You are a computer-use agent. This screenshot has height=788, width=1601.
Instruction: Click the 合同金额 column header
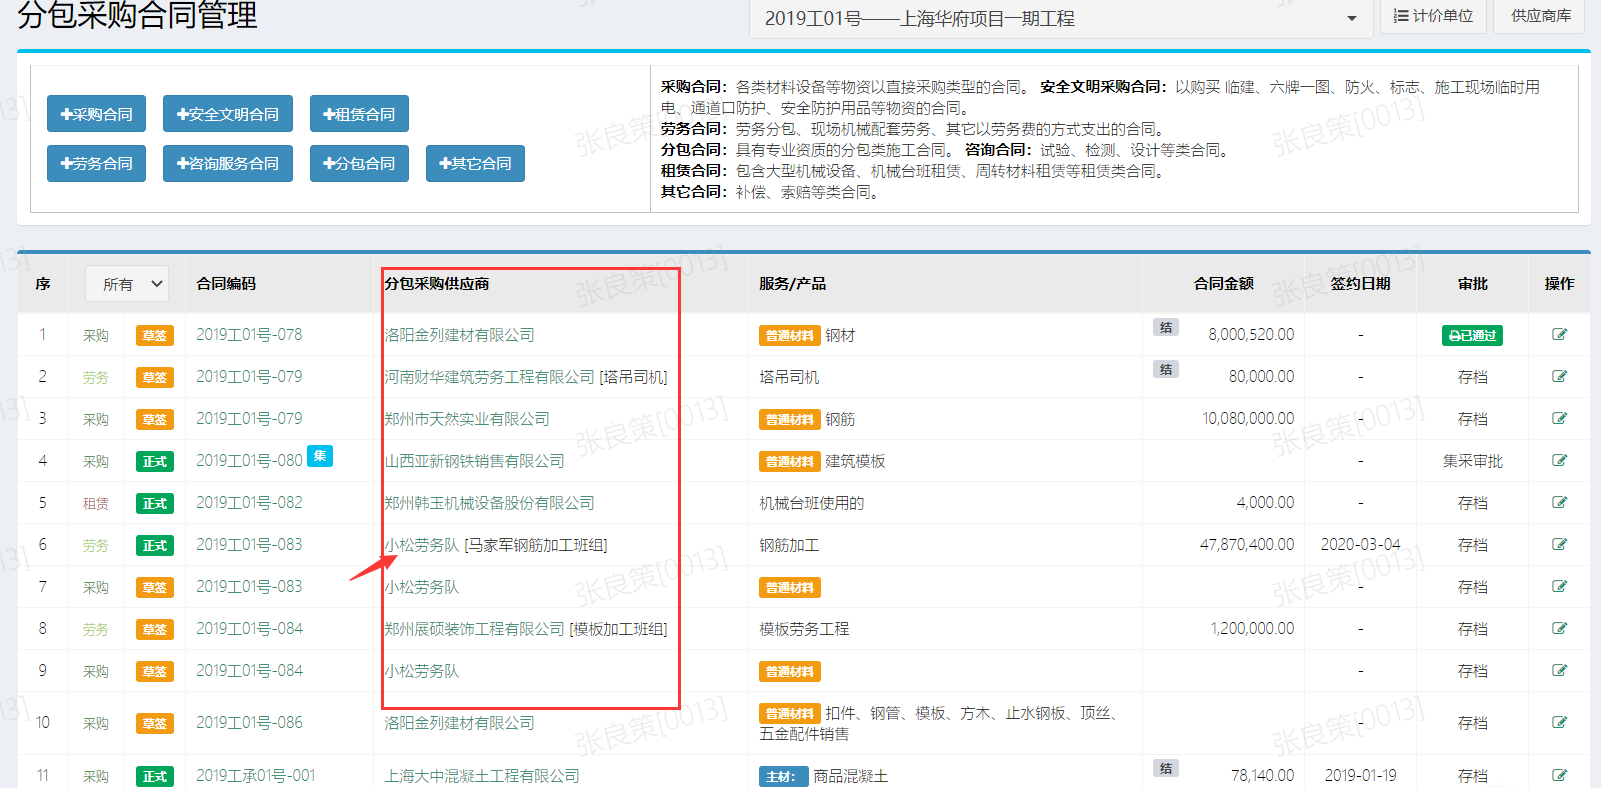pos(1224,284)
